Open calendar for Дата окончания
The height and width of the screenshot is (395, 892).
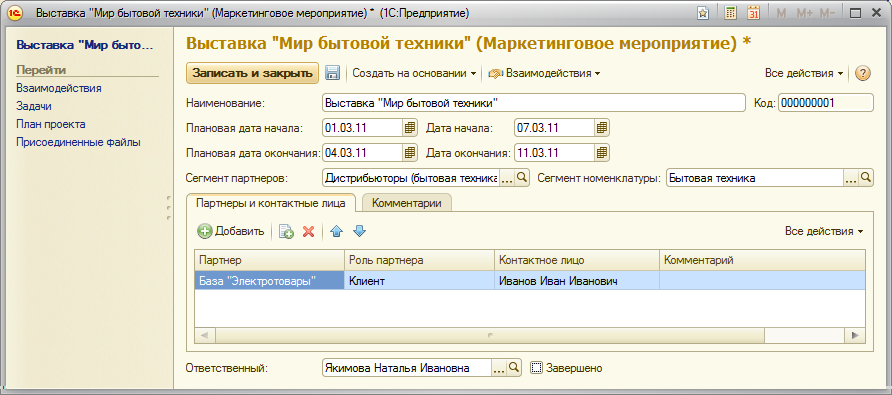coord(602,153)
